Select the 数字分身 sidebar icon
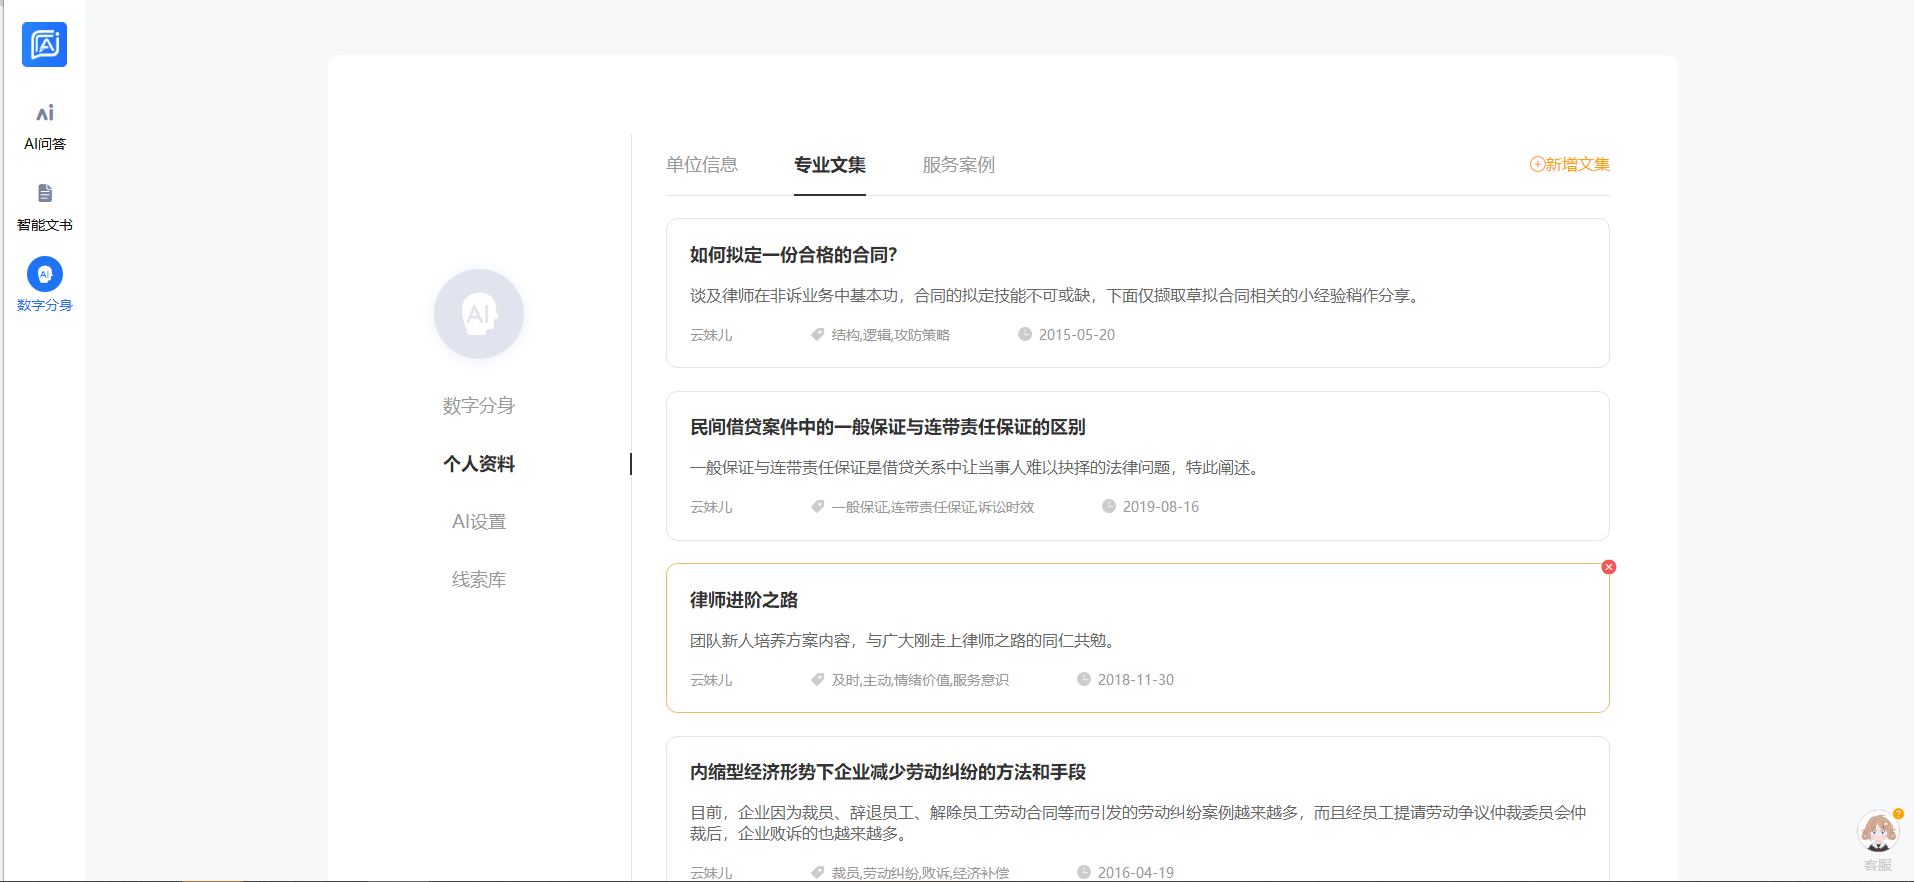 pyautogui.click(x=44, y=275)
